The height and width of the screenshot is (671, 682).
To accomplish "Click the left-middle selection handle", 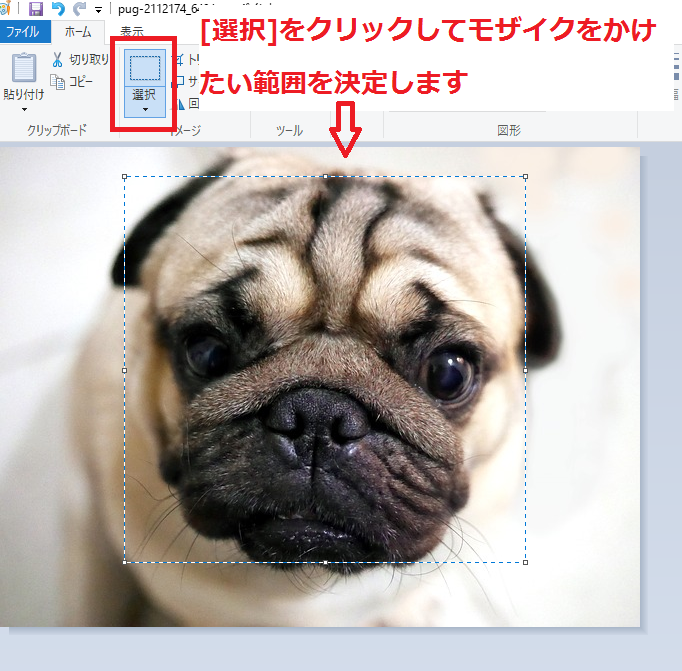I will click(125, 370).
